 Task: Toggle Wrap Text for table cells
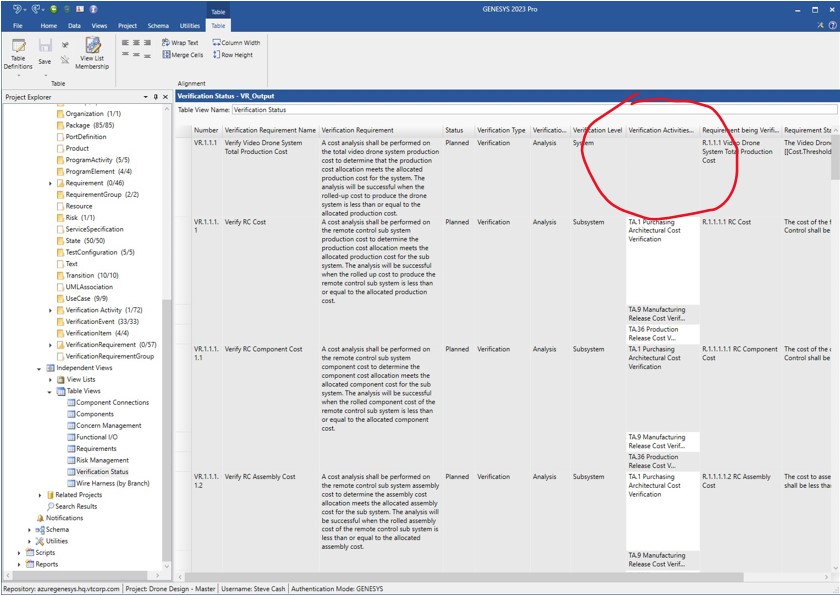[166, 42]
